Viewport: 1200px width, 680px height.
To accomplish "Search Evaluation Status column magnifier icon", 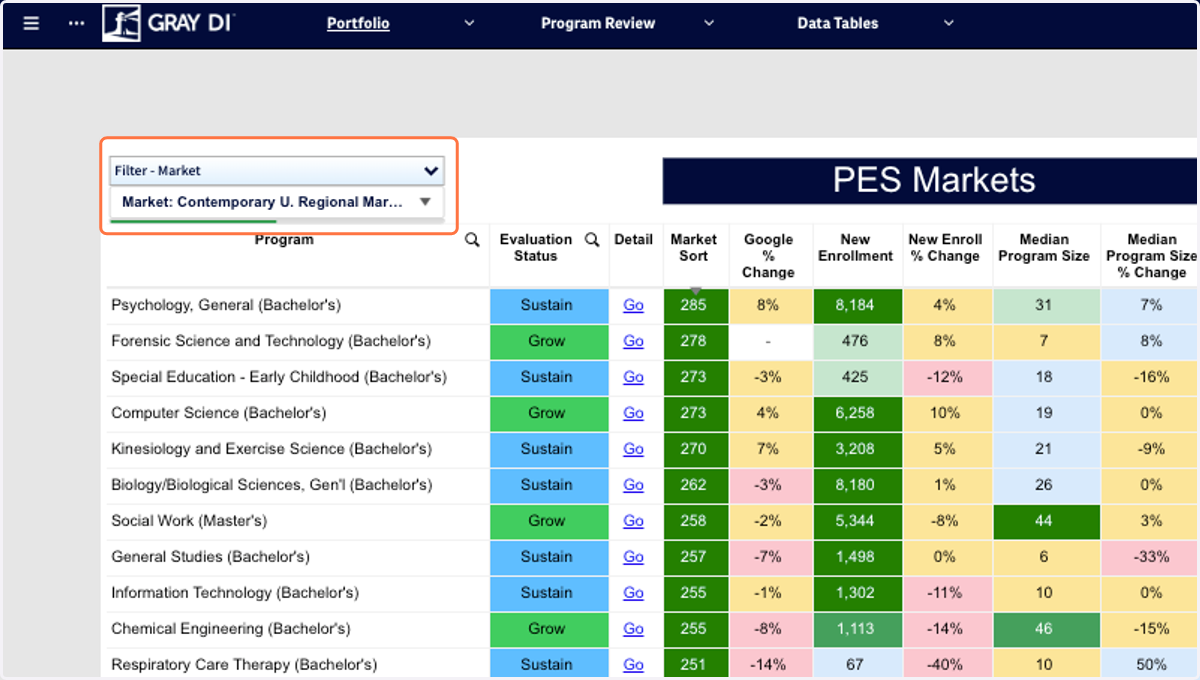I will click(592, 240).
